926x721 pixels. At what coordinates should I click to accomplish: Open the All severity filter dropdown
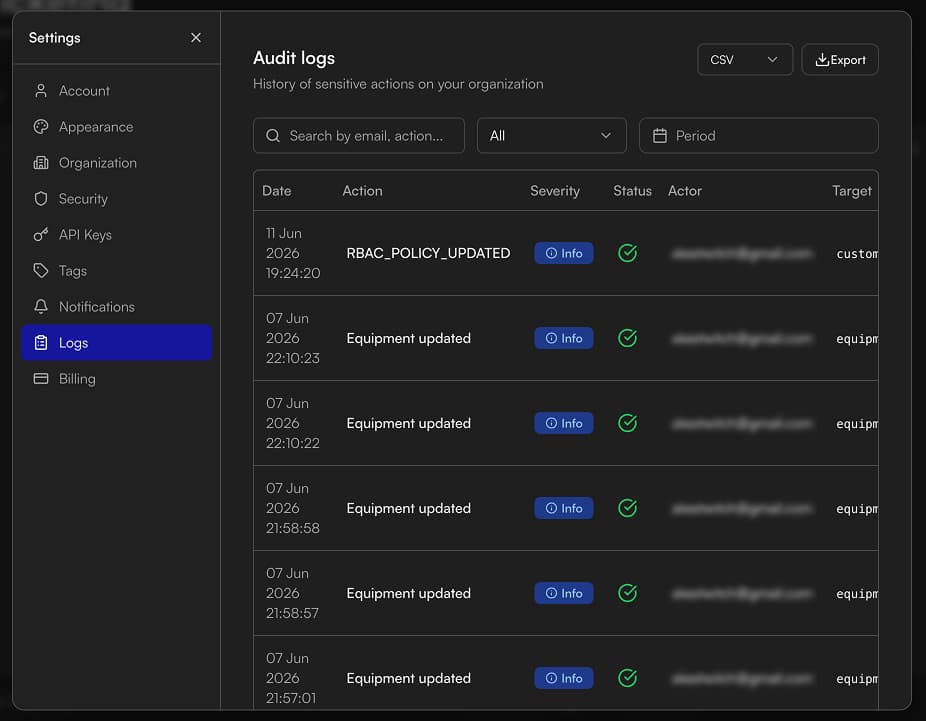(x=552, y=136)
